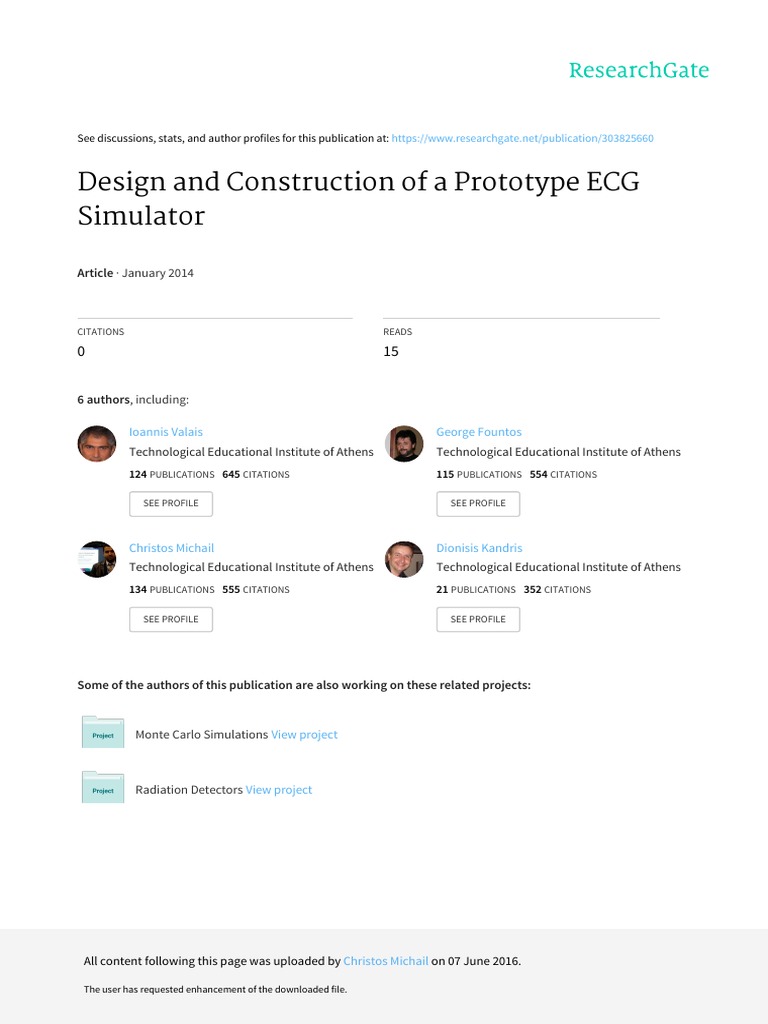See profile of George Fountos
The height and width of the screenshot is (1024, 768).
pyautogui.click(x=478, y=503)
